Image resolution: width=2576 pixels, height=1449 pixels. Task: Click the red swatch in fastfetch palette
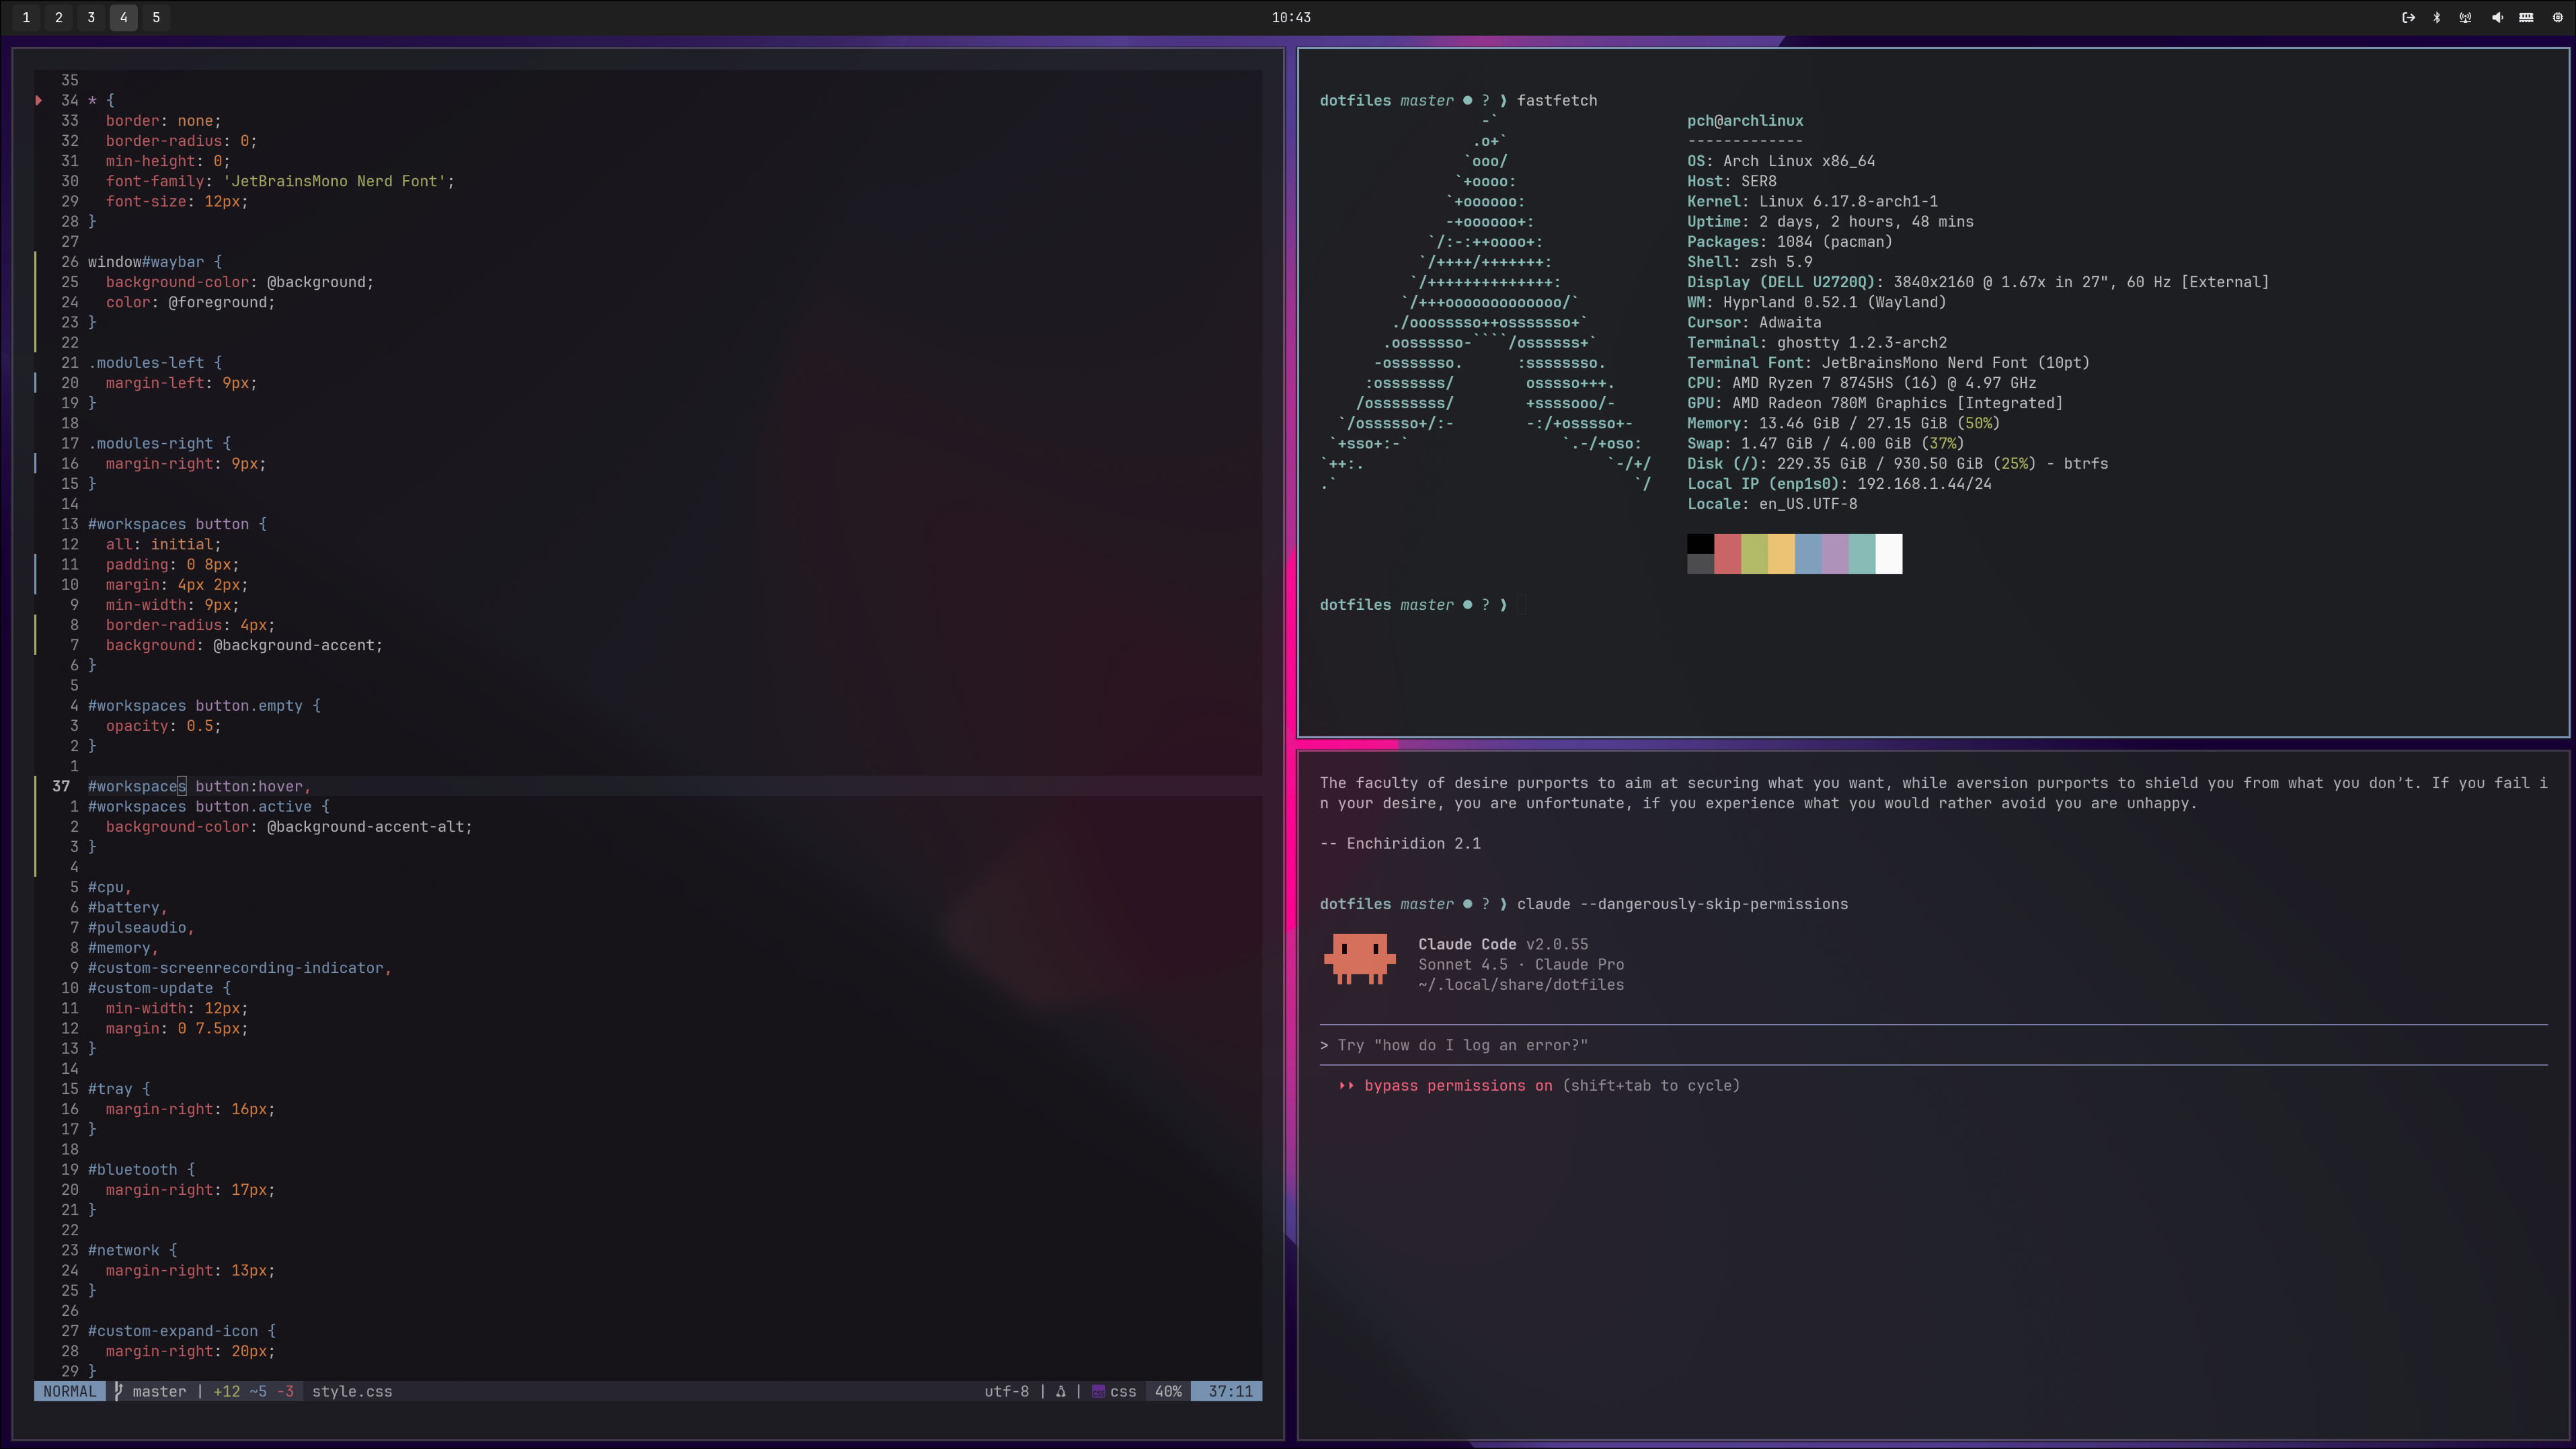click(1727, 554)
